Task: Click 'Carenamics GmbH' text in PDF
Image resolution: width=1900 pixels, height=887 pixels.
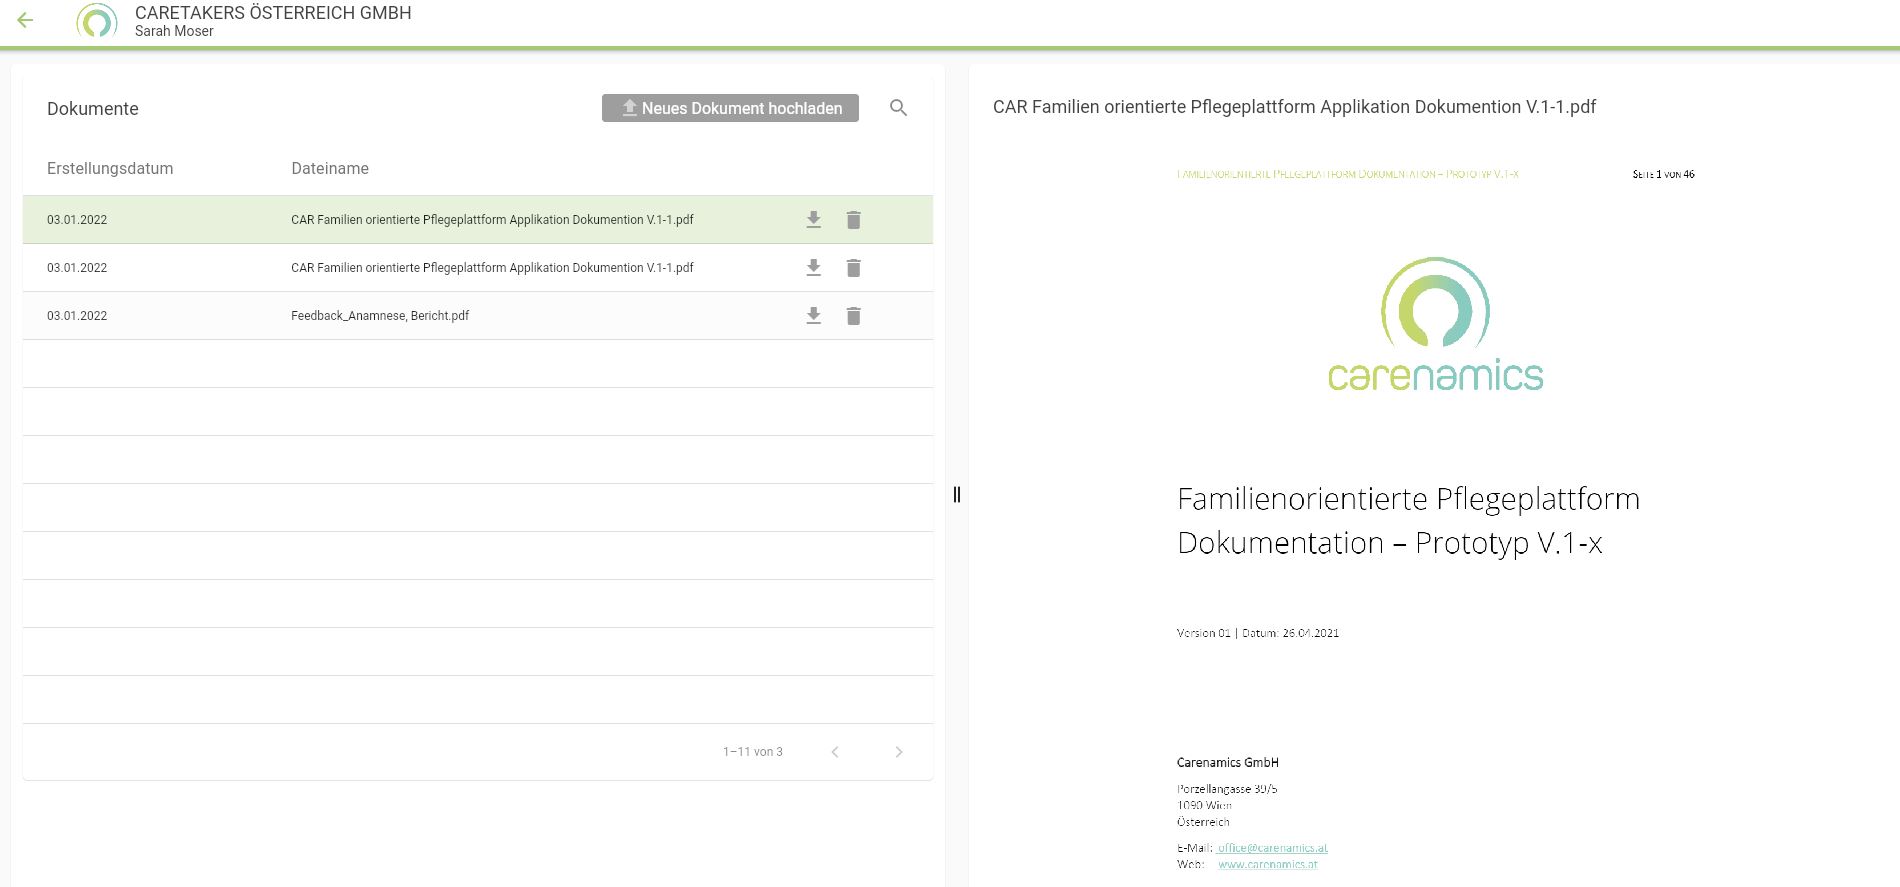Action: 1228,762
